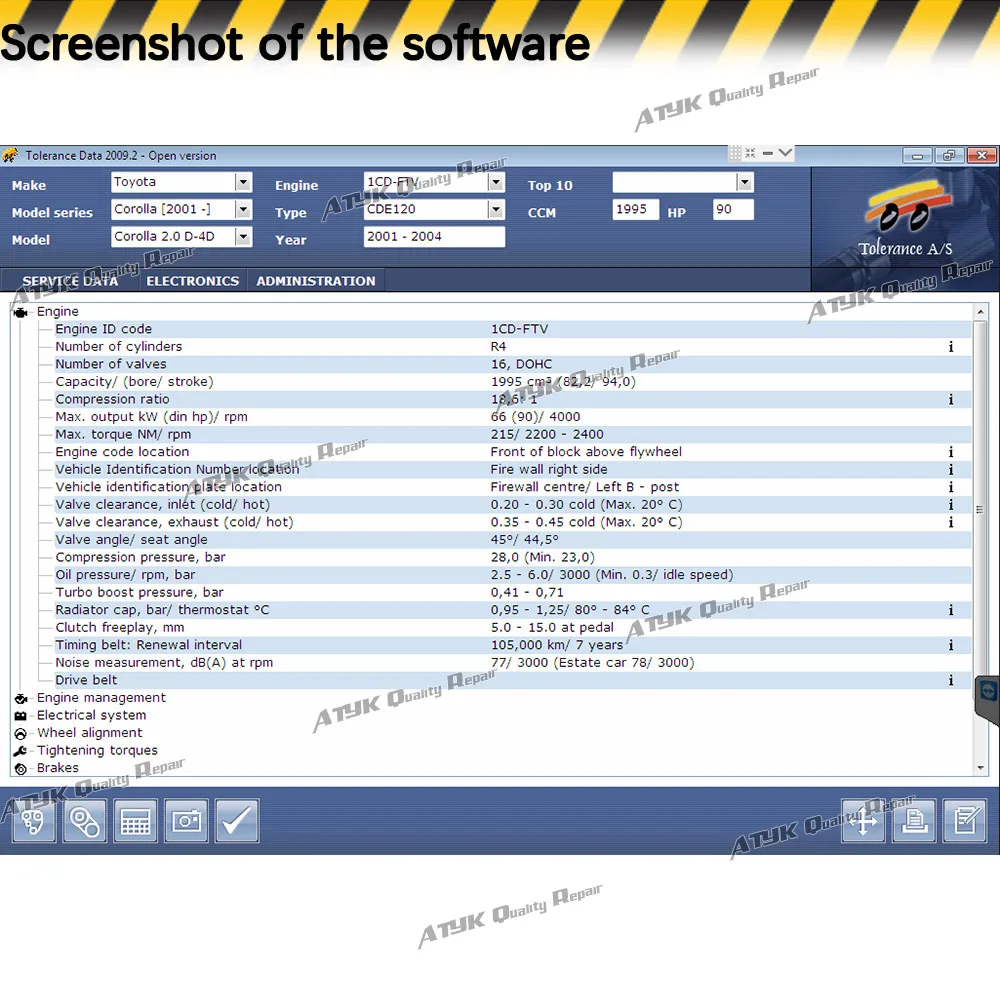Click the grid icon in title bar
This screenshot has height=1000, width=1000.
[x=735, y=153]
